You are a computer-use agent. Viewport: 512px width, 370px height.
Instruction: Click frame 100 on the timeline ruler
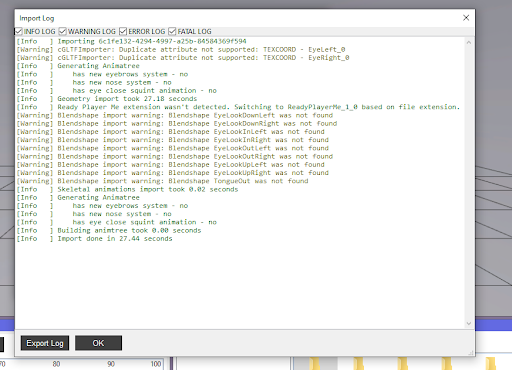pyautogui.click(x=156, y=364)
